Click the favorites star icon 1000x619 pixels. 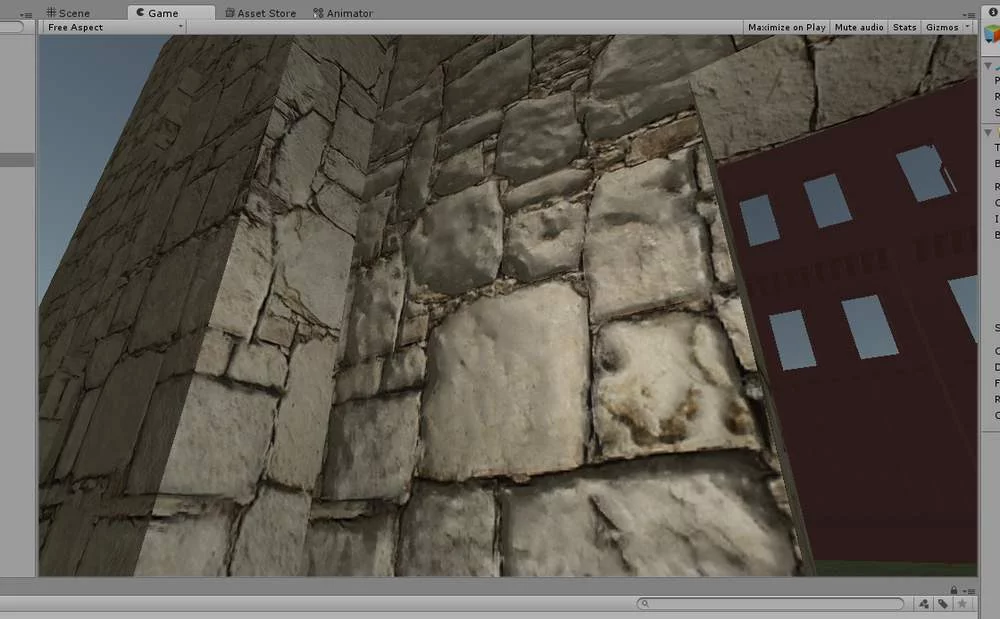tap(962, 604)
